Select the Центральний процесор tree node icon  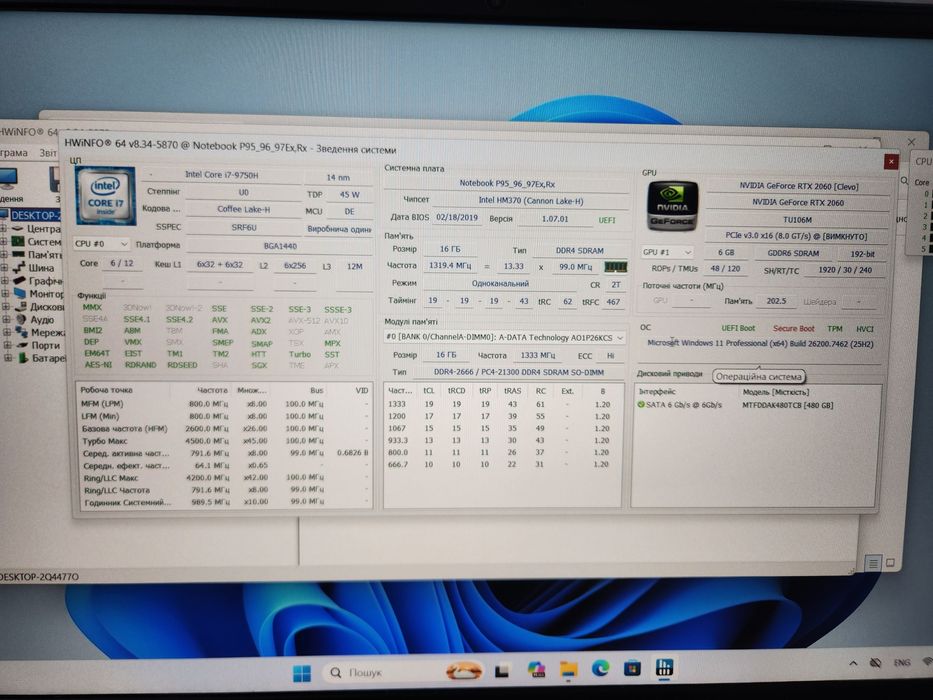tap(18, 229)
